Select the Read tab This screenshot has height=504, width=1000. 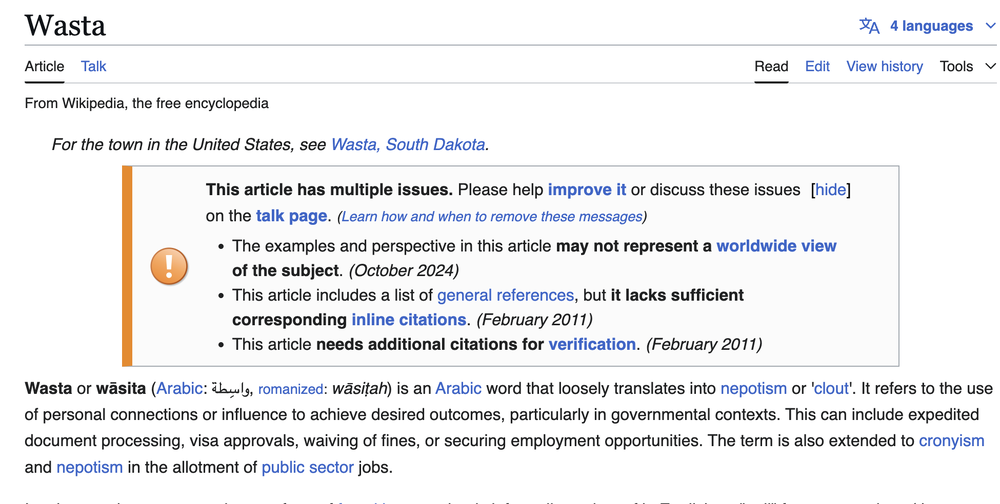(771, 66)
